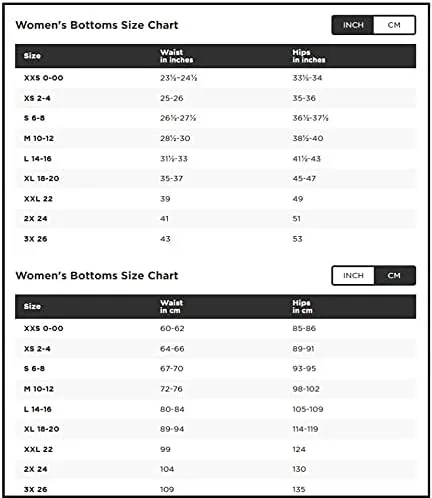Click the Waist in cm column header

pyautogui.click(x=171, y=307)
